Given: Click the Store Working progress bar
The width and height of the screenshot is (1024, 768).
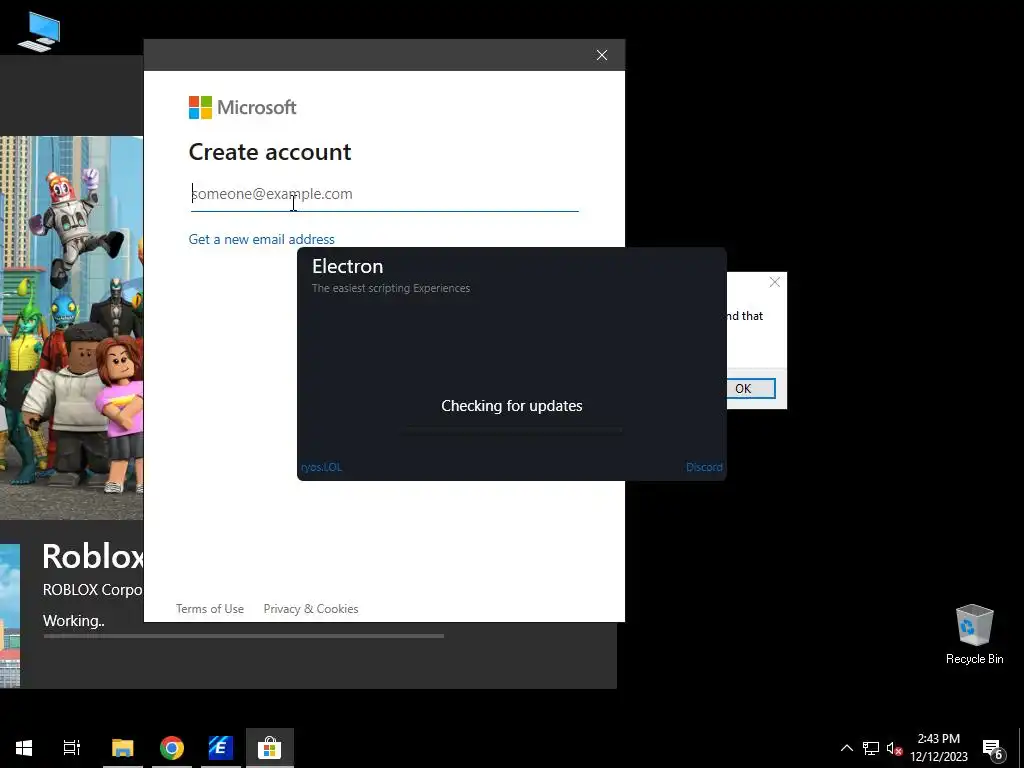Looking at the screenshot, I should (x=243, y=635).
